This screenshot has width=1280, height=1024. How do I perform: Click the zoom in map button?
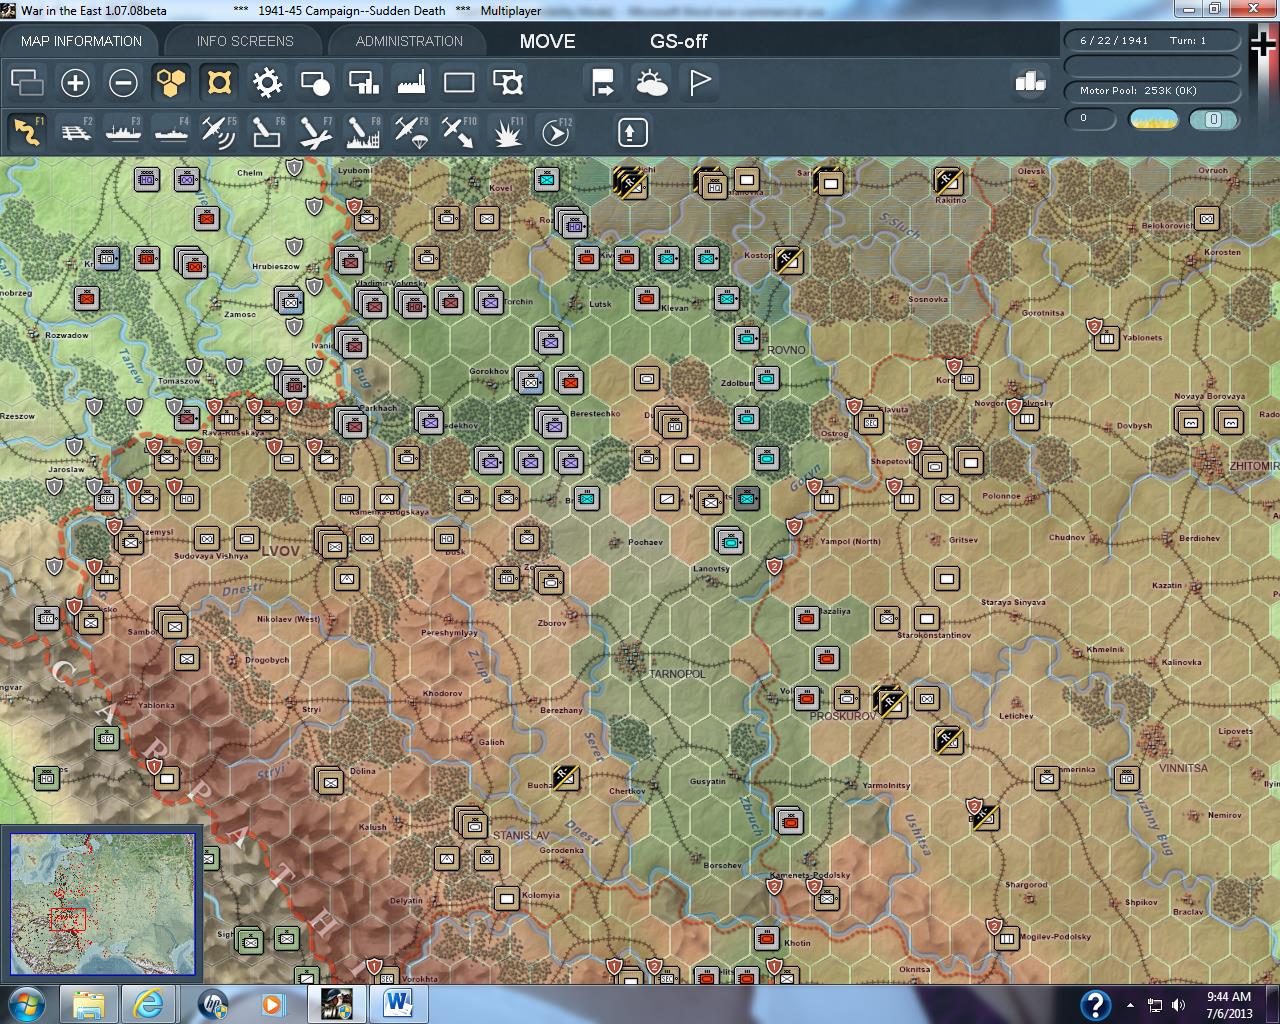tap(75, 83)
